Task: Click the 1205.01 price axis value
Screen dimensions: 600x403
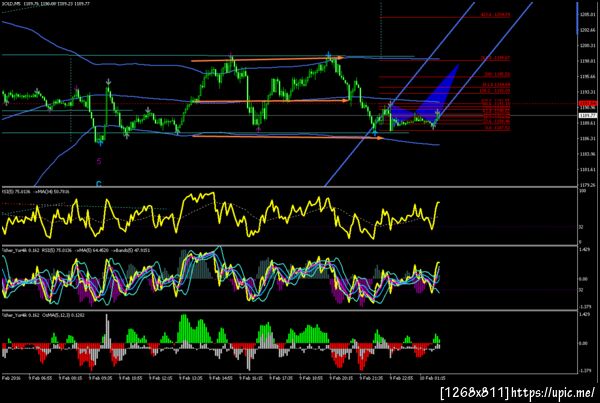Action: pyautogui.click(x=587, y=14)
